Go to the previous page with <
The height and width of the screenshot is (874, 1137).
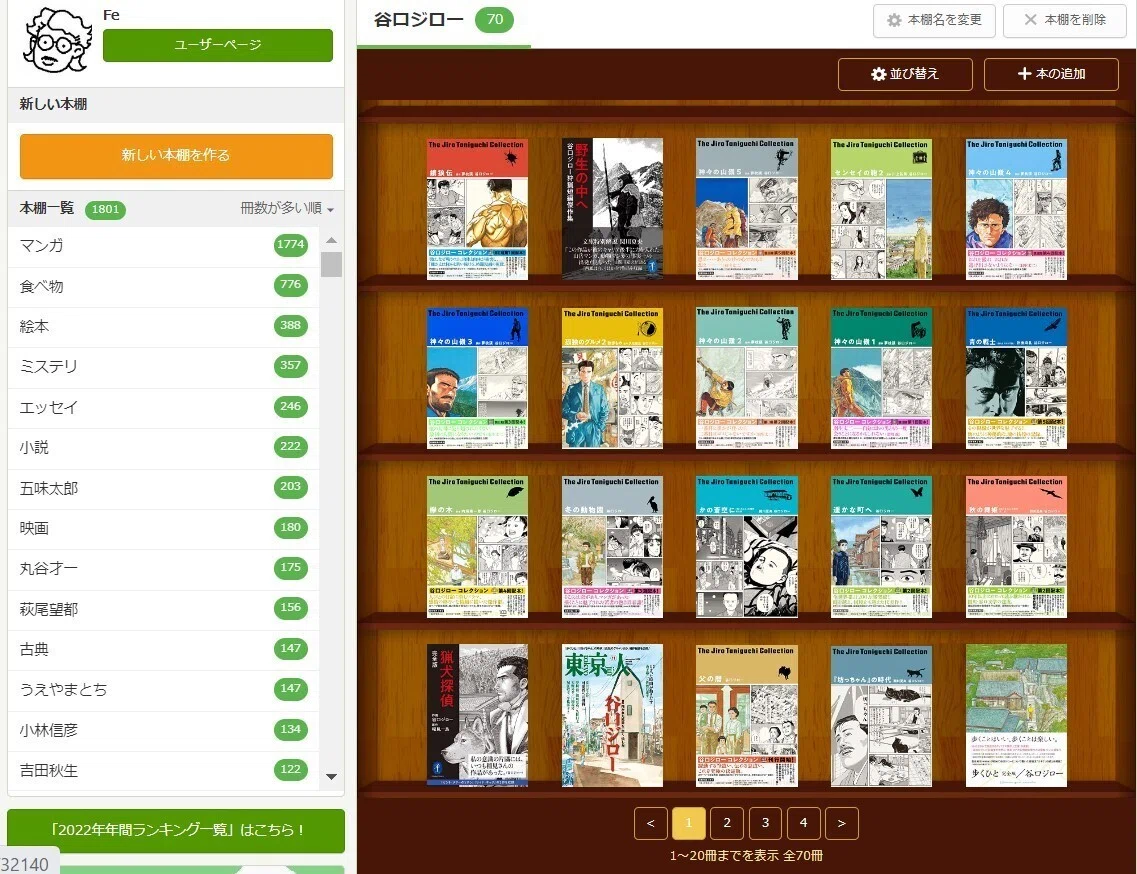650,823
